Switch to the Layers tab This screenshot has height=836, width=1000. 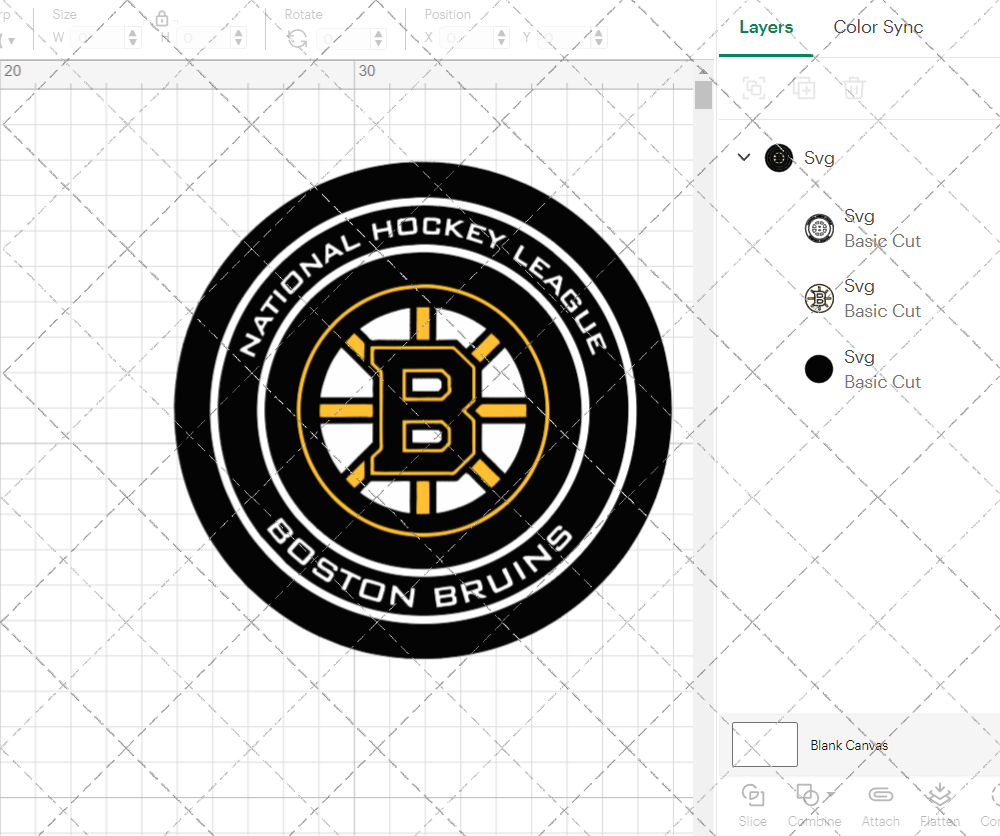tap(765, 27)
